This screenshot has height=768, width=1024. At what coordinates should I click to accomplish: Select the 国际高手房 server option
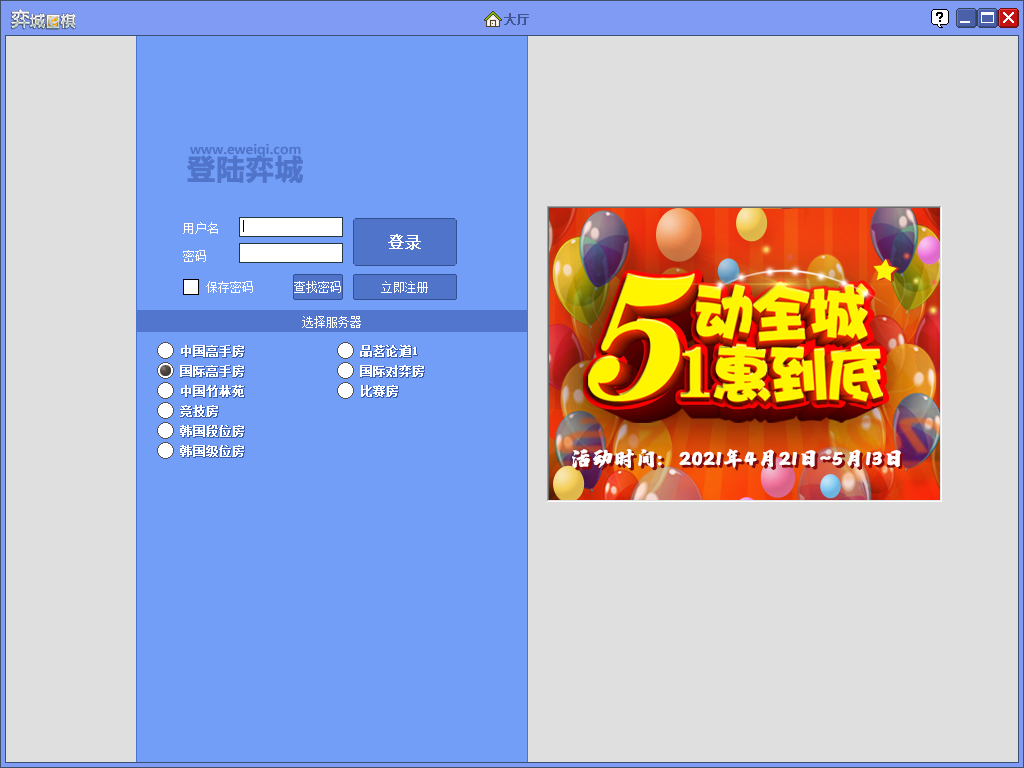click(166, 371)
